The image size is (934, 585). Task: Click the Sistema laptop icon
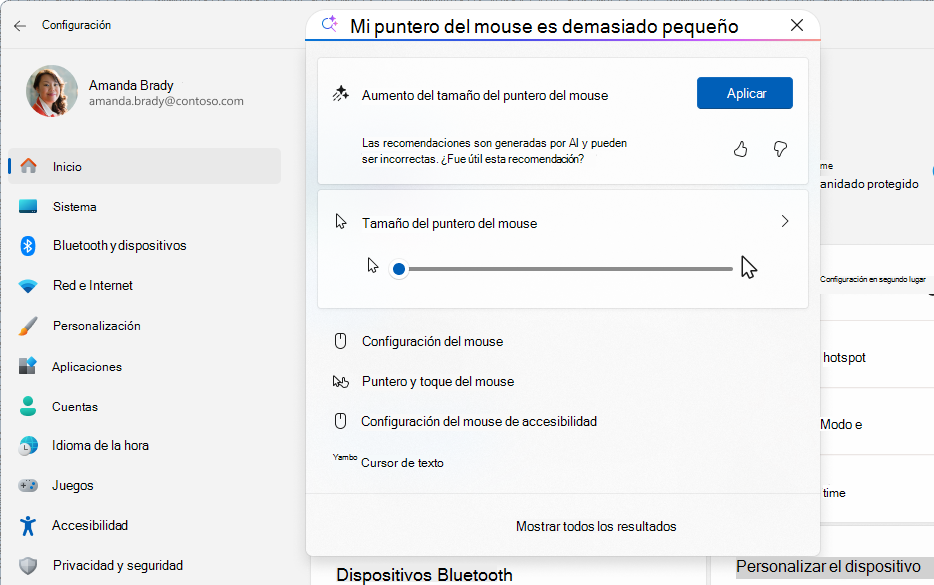(x=29, y=205)
